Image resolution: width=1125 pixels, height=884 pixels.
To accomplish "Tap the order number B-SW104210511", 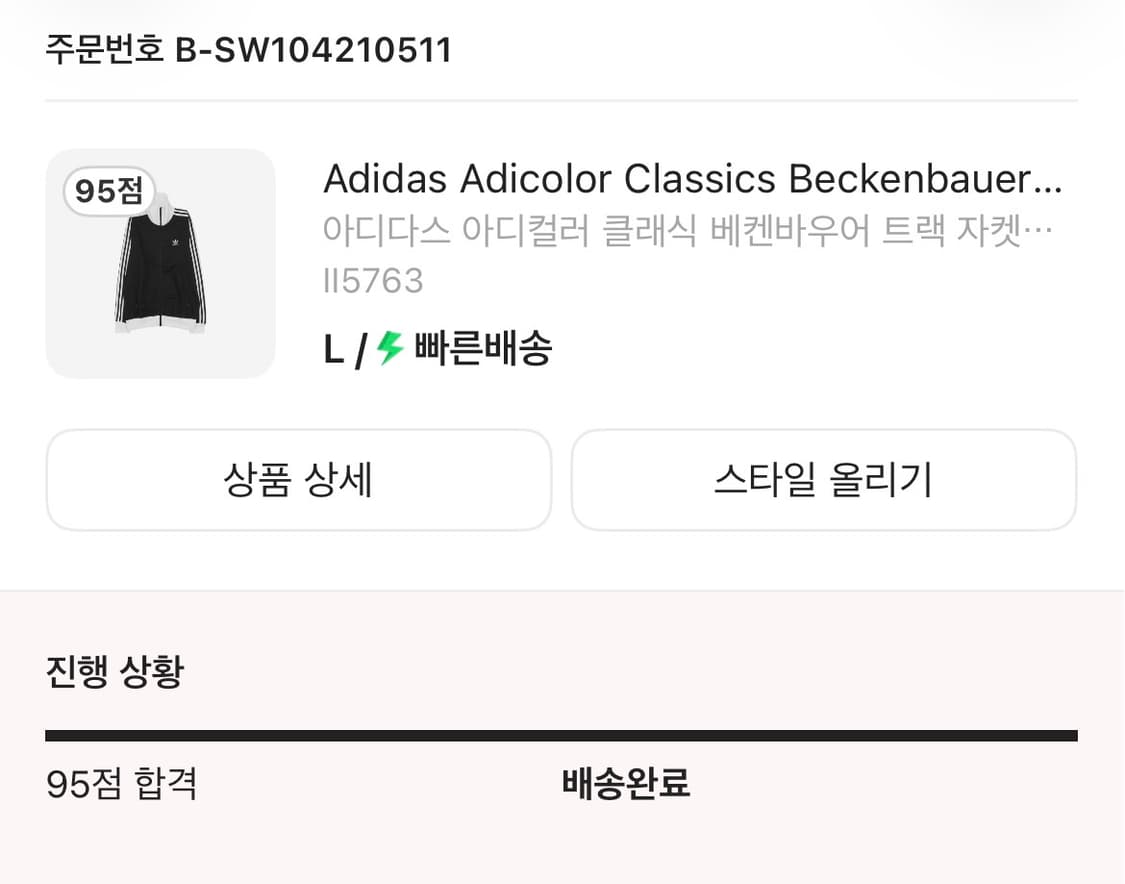I will click(313, 50).
